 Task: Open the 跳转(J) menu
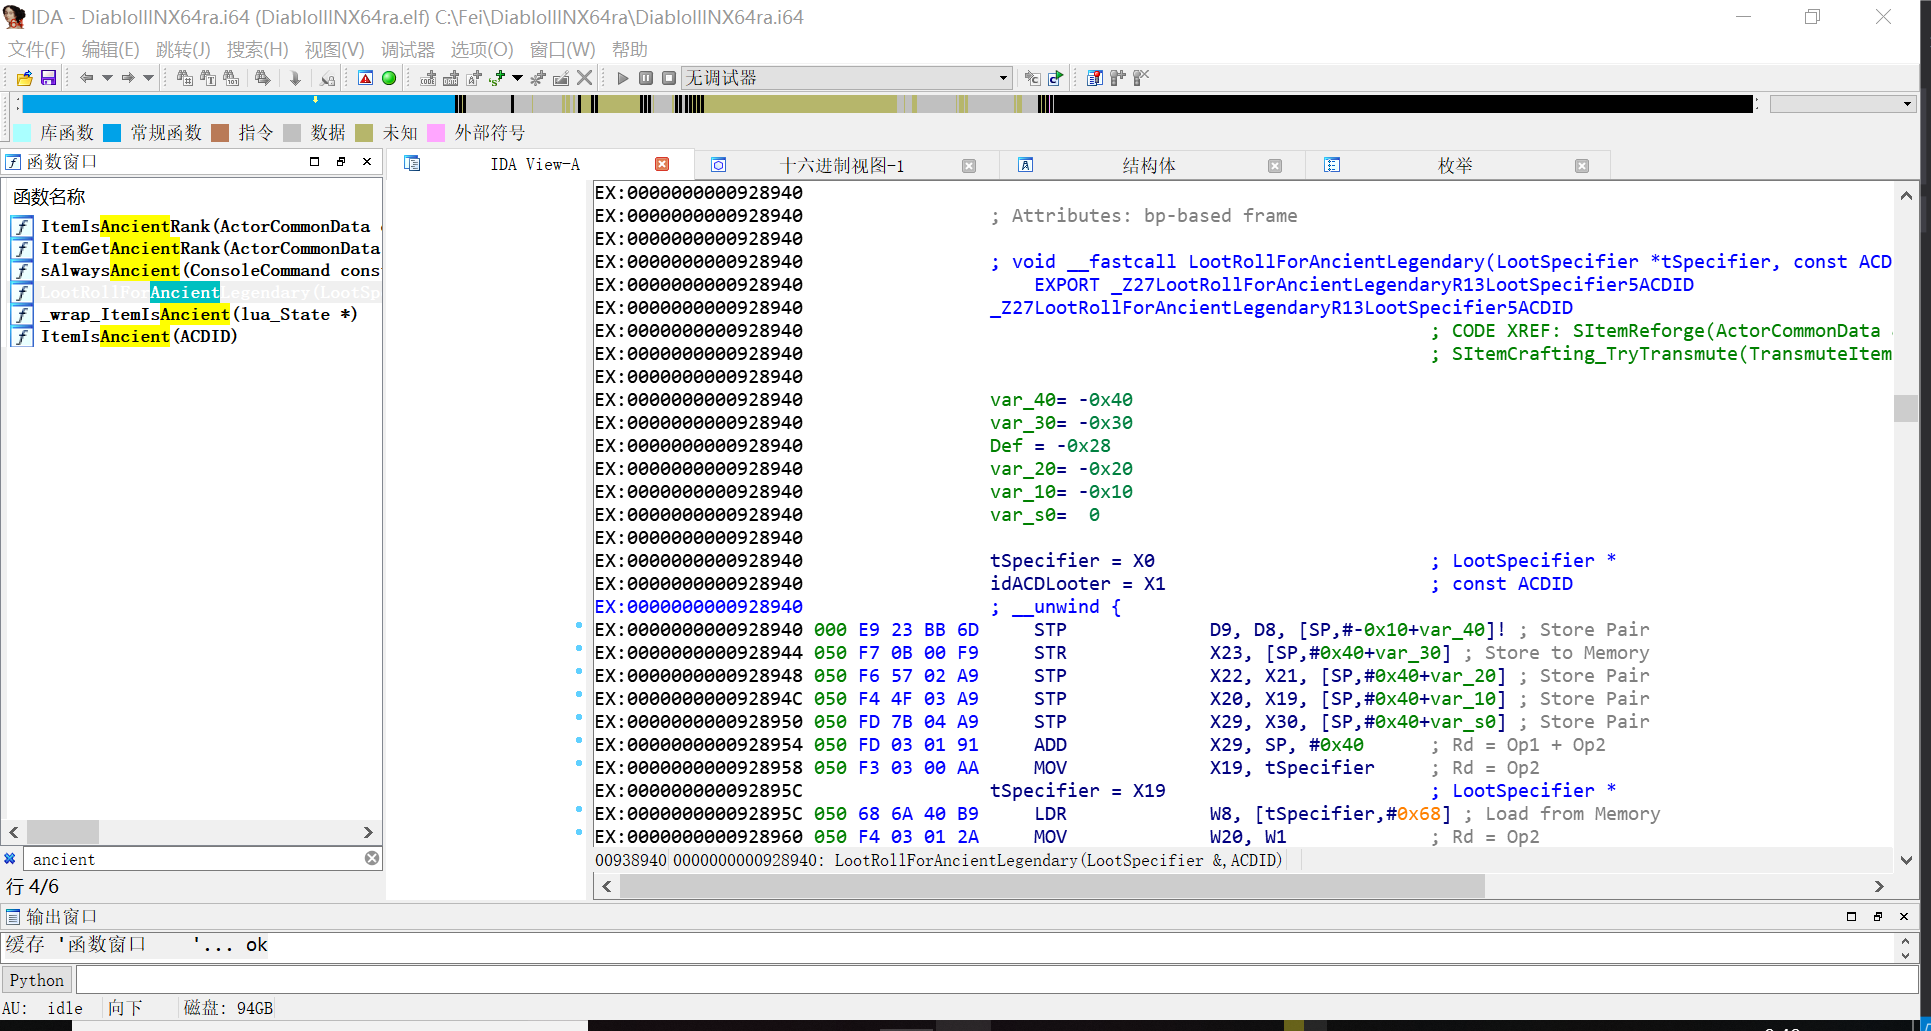pos(183,49)
